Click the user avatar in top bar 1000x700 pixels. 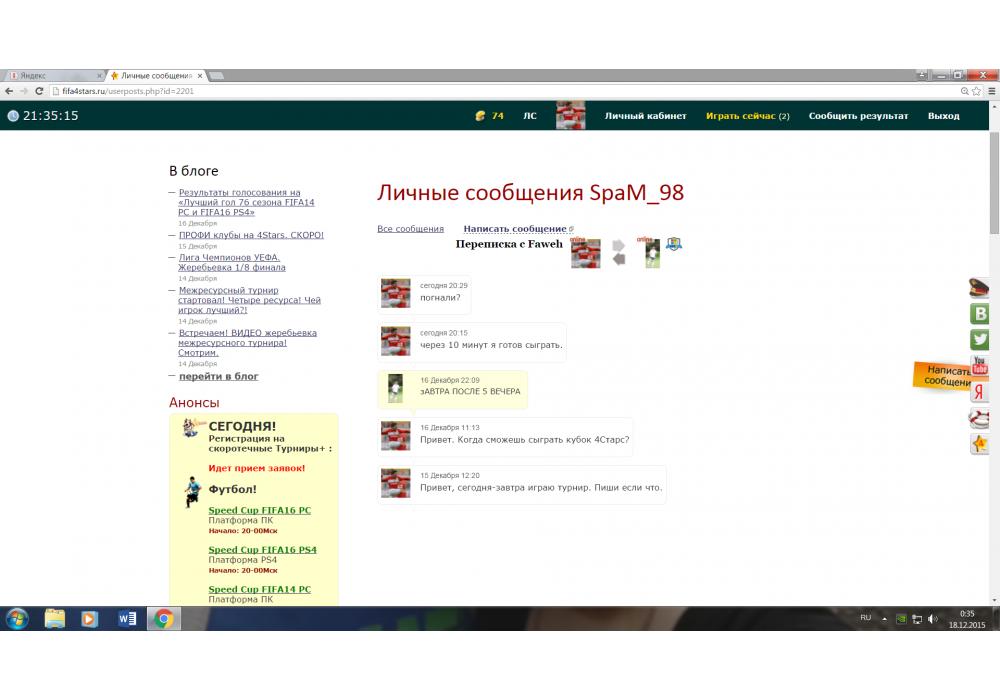click(x=570, y=115)
